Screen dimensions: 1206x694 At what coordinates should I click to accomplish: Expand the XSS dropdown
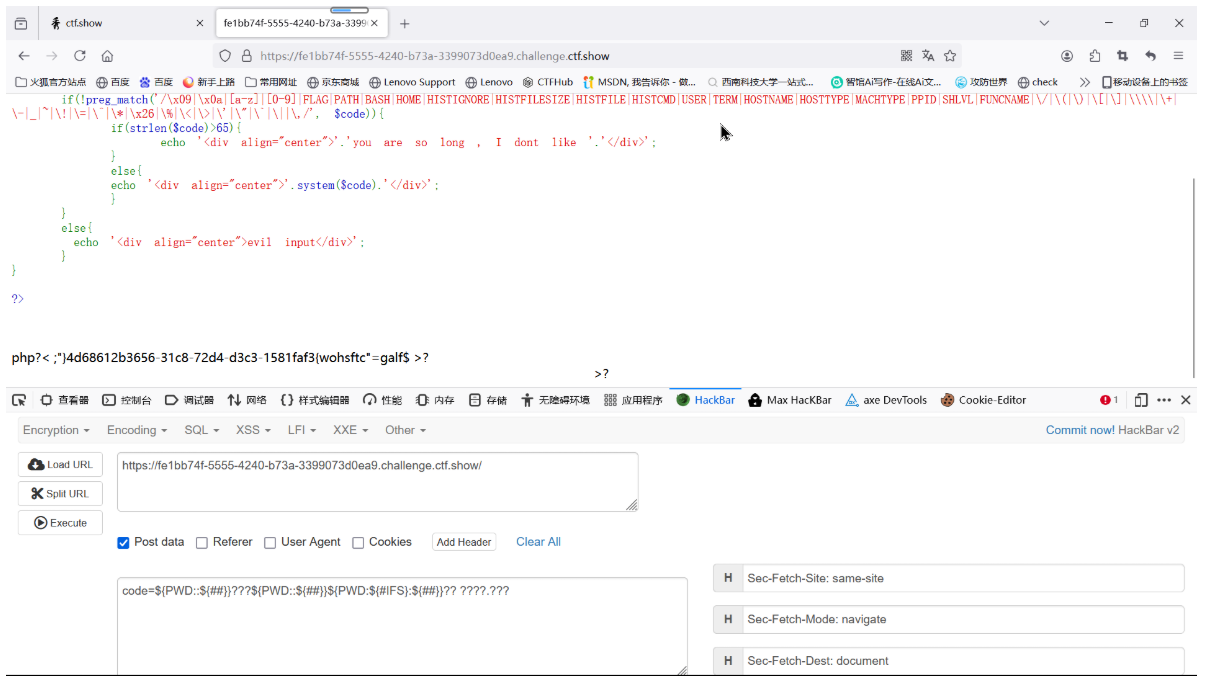click(x=254, y=430)
